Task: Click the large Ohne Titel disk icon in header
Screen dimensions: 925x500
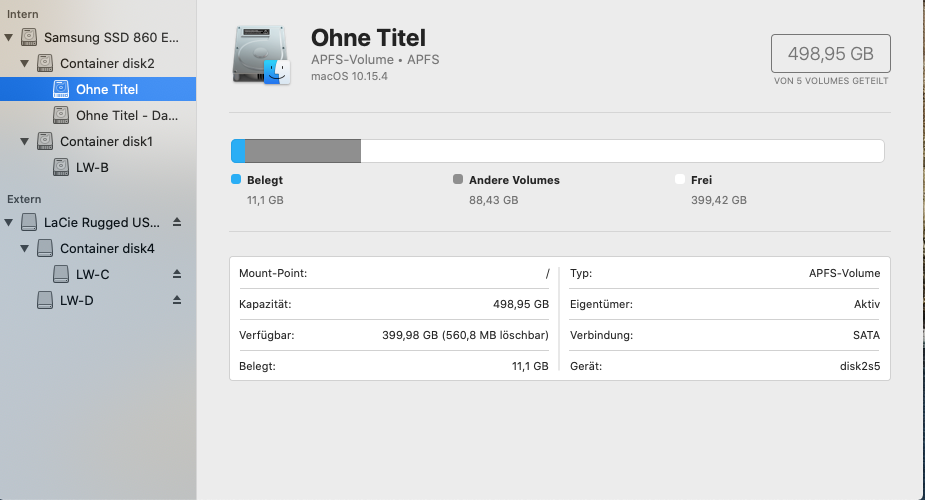Action: pyautogui.click(x=260, y=56)
